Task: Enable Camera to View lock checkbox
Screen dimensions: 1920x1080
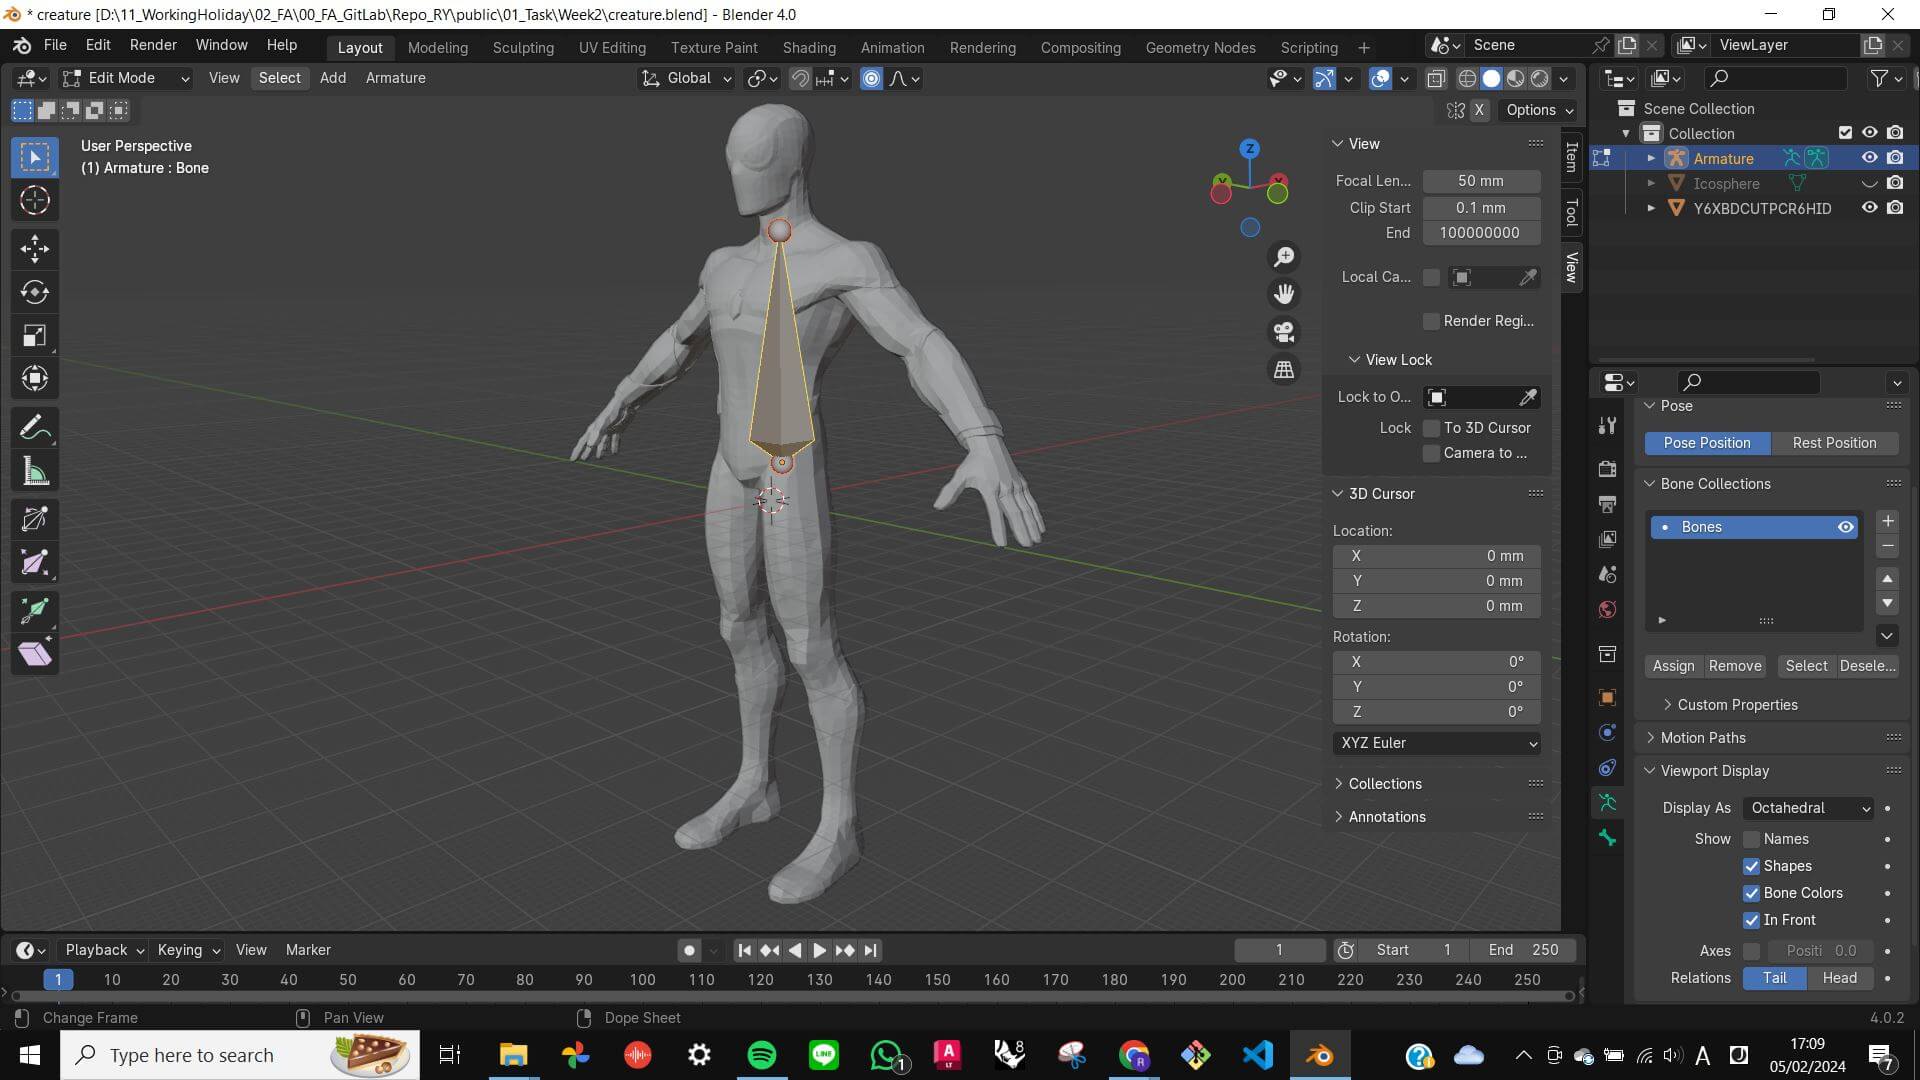Action: point(1431,453)
